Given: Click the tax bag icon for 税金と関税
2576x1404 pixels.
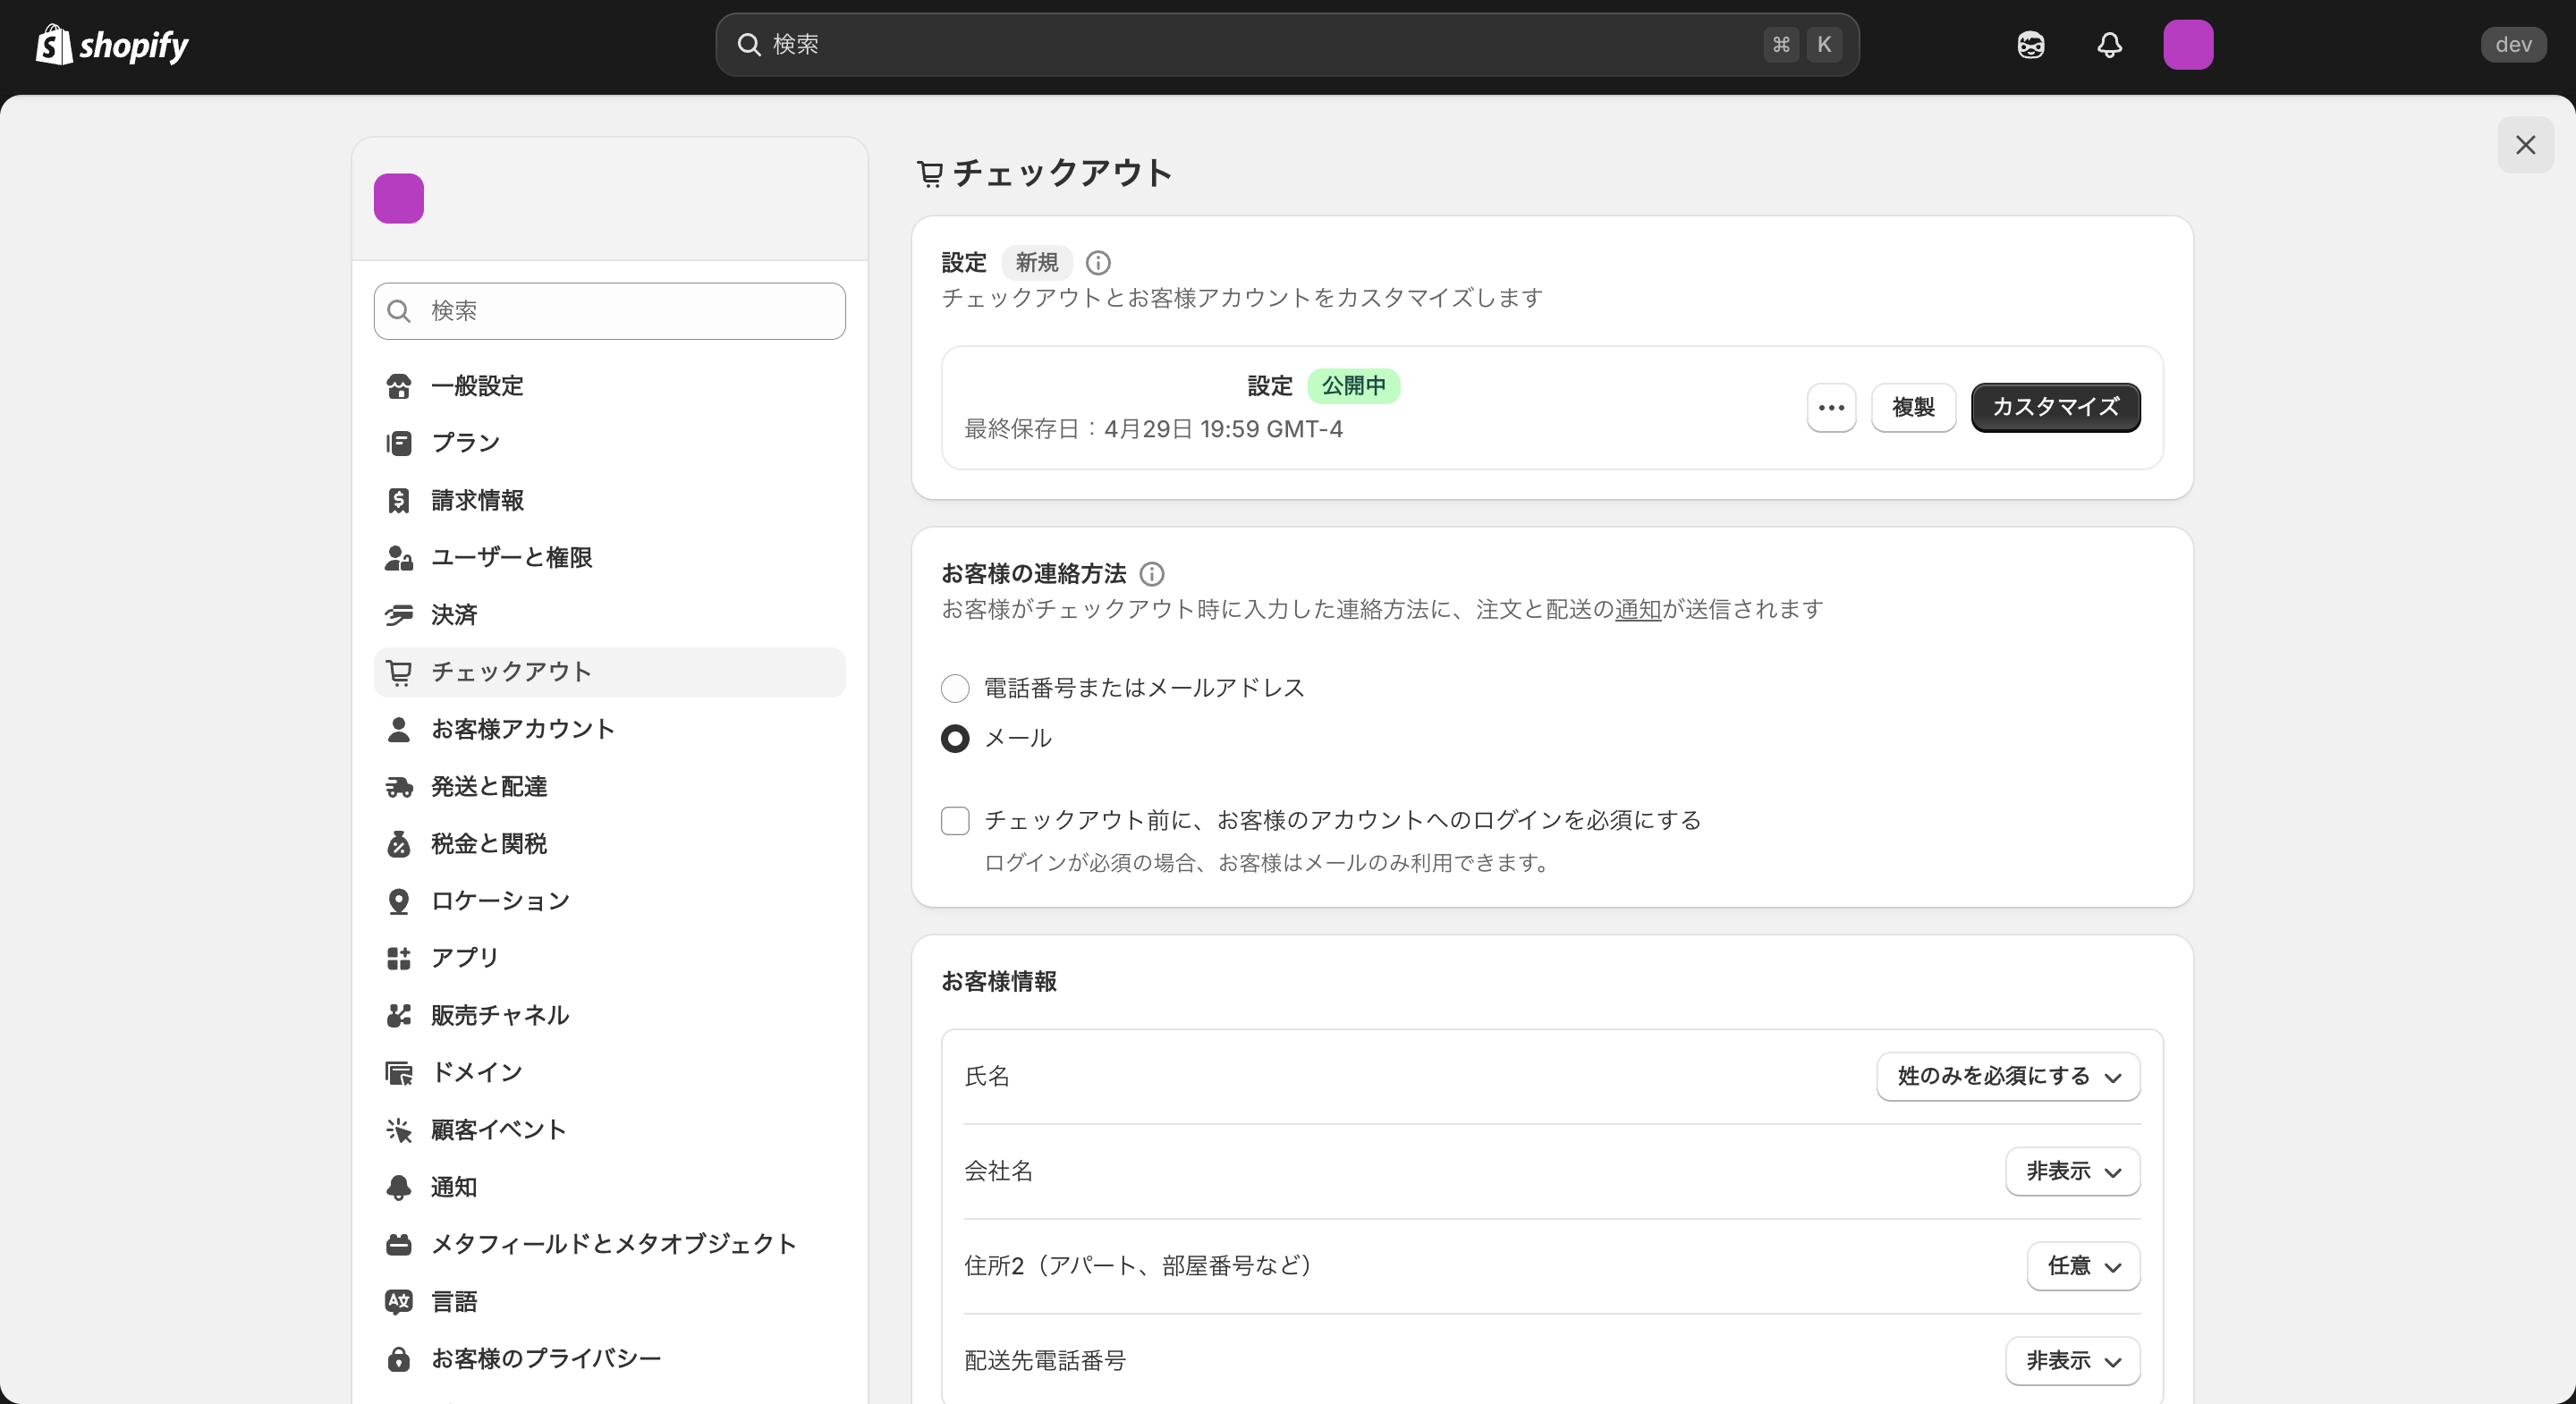Looking at the screenshot, I should pos(399,844).
